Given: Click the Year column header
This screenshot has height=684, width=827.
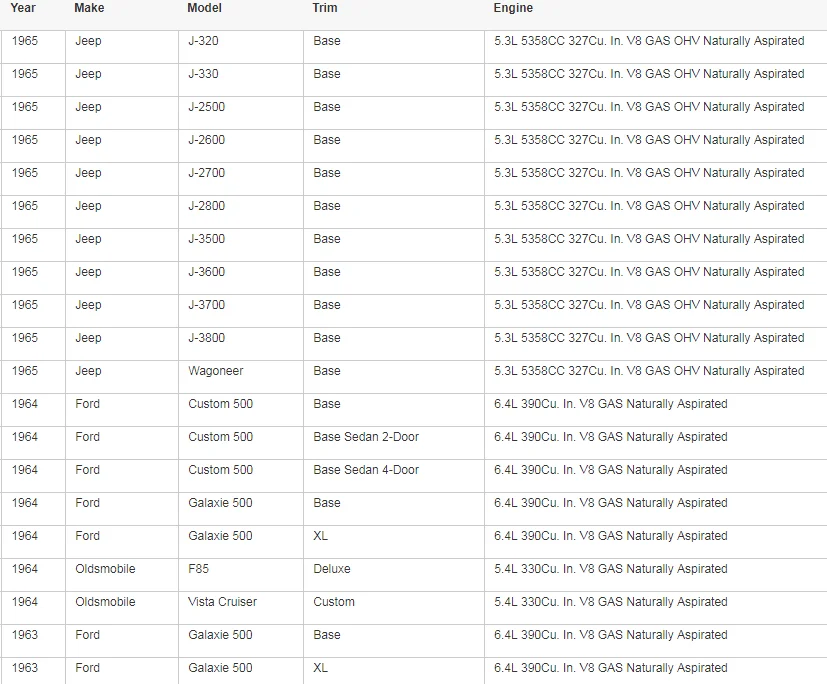Looking at the screenshot, I should pos(23,8).
